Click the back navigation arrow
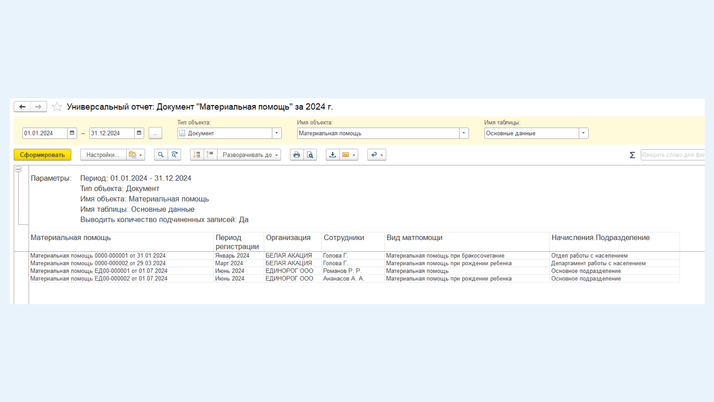714x402 pixels. click(22, 107)
